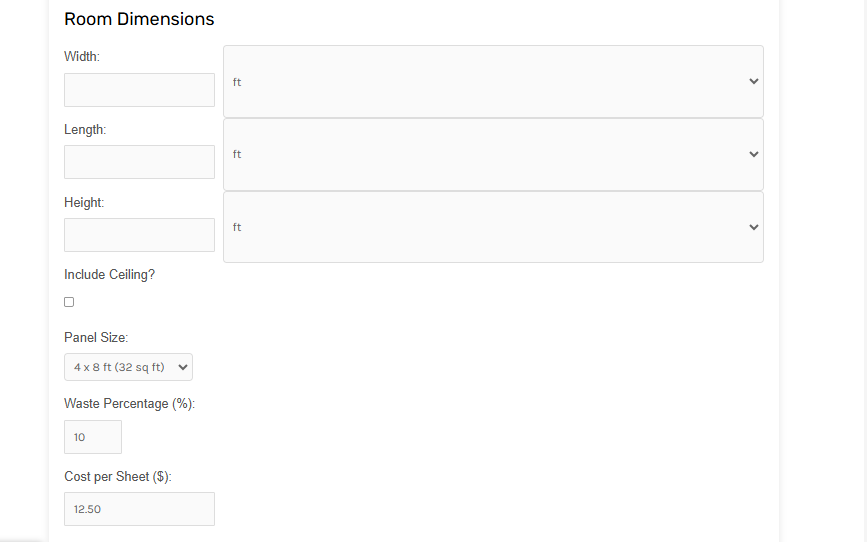Click the "Waste Percentage (%)" label
867x542 pixels.
(129, 404)
